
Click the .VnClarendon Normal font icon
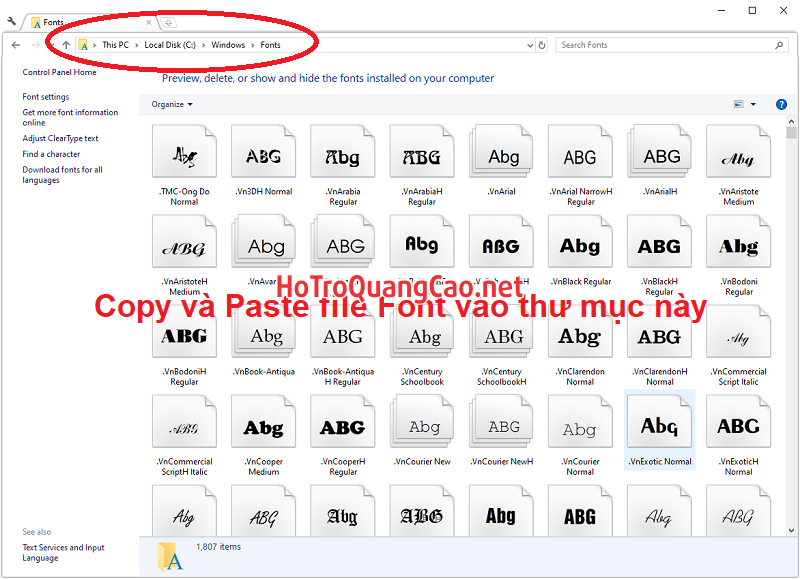(580, 337)
